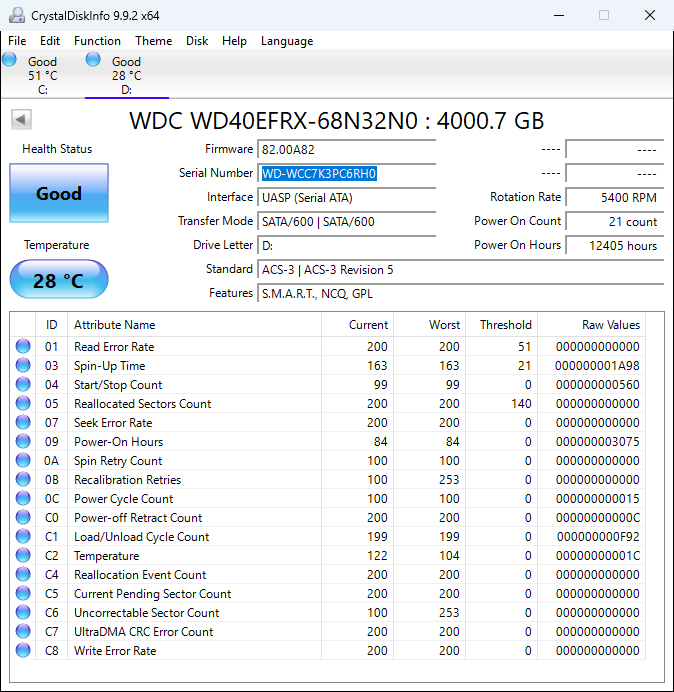
Task: Click status orb for Temperature attribute
Action: click(x=23, y=555)
